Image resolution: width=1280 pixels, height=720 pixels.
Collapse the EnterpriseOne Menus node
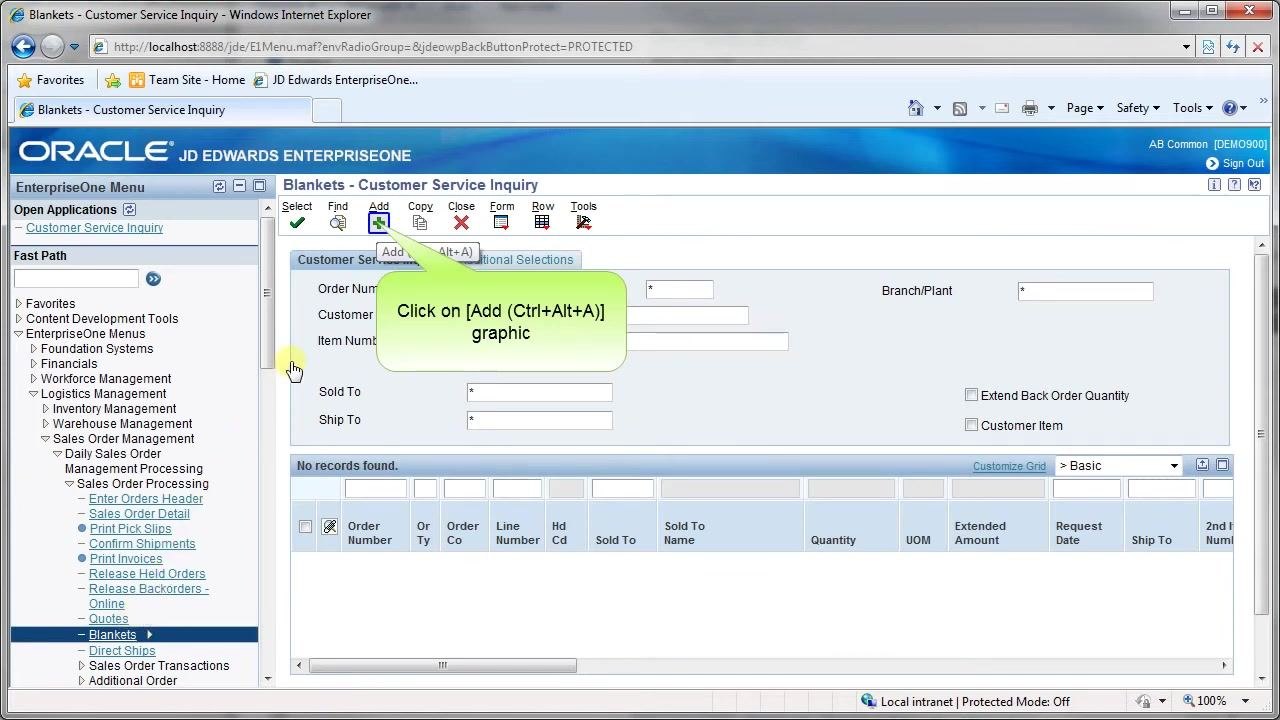(19, 334)
